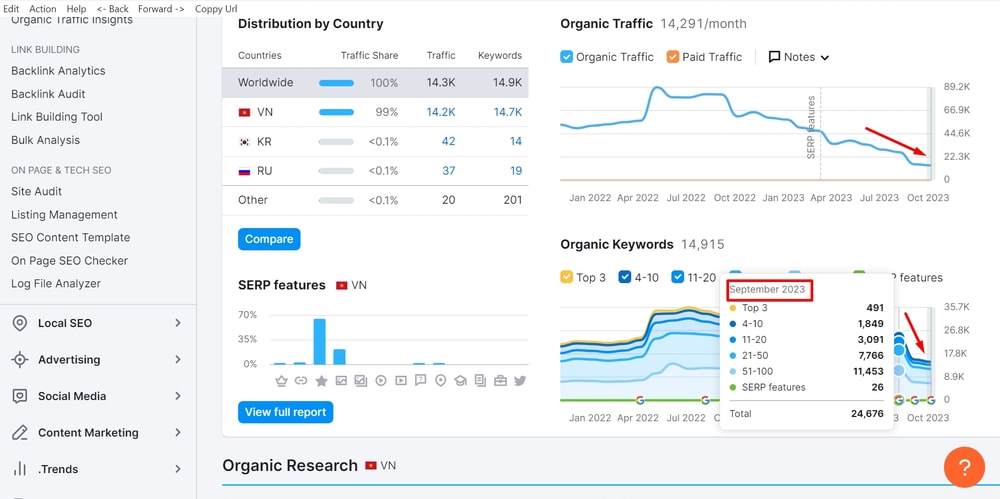
Task: Click the top stories documents icon
Action: tap(480, 381)
